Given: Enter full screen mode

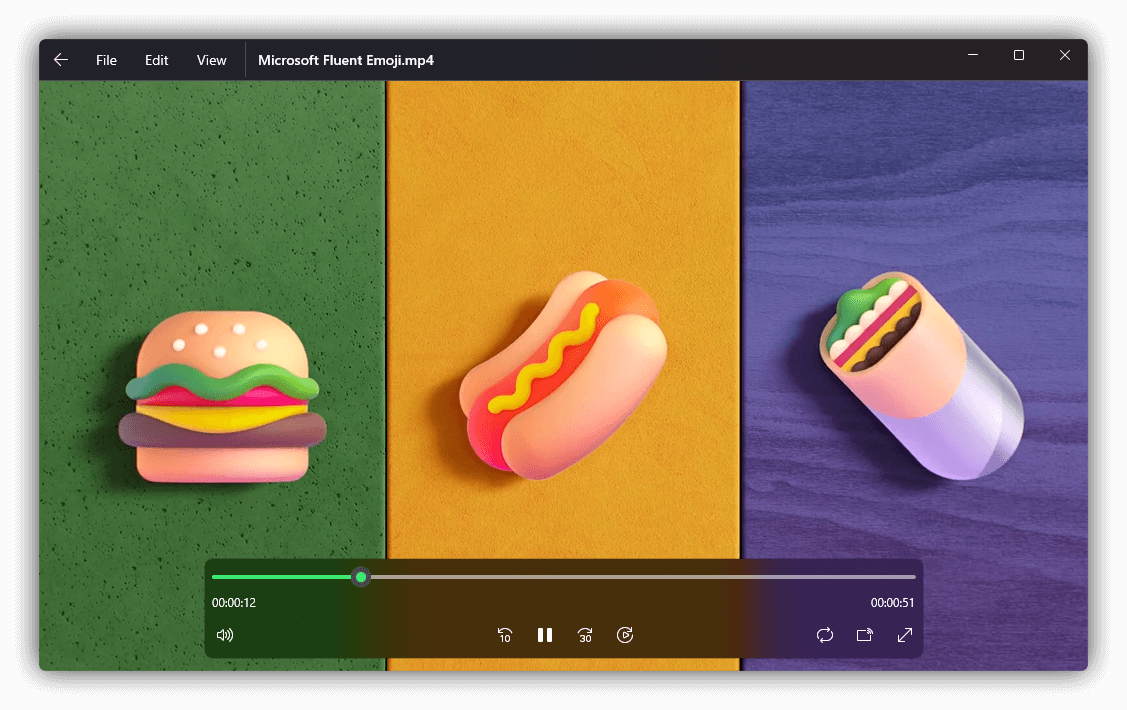Looking at the screenshot, I should click(905, 635).
